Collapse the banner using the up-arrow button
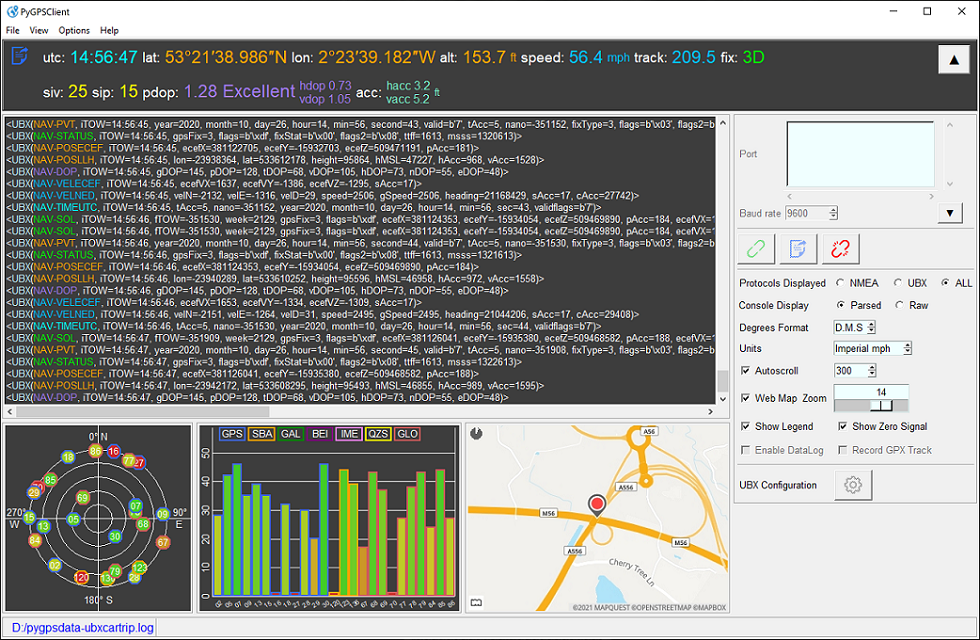The width and height of the screenshot is (980, 640). click(x=954, y=57)
